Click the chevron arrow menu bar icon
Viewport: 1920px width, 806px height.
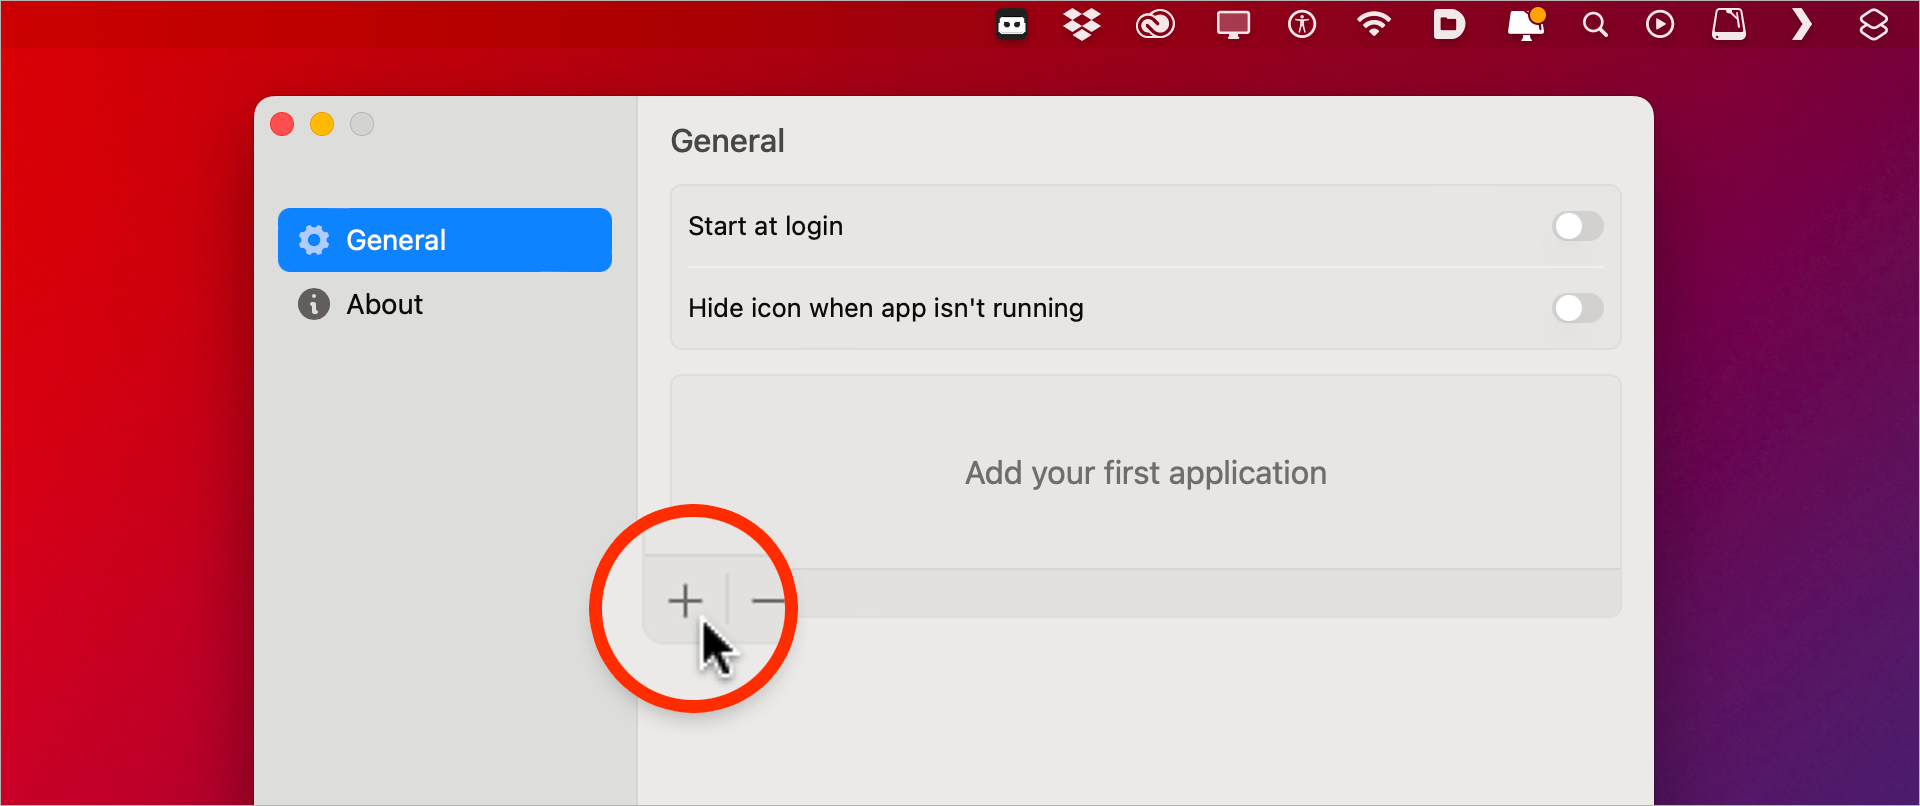1801,24
